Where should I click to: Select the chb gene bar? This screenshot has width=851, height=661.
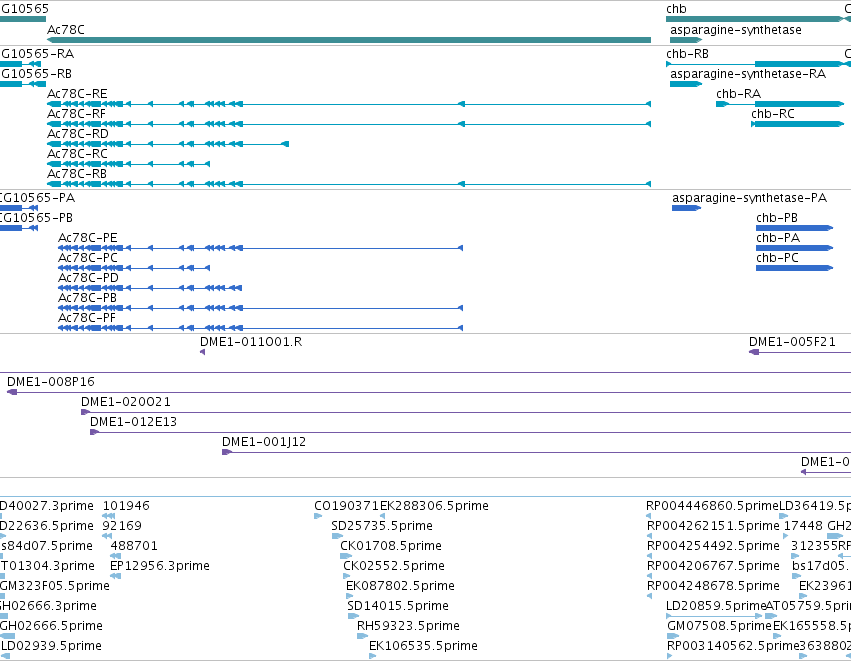point(755,19)
